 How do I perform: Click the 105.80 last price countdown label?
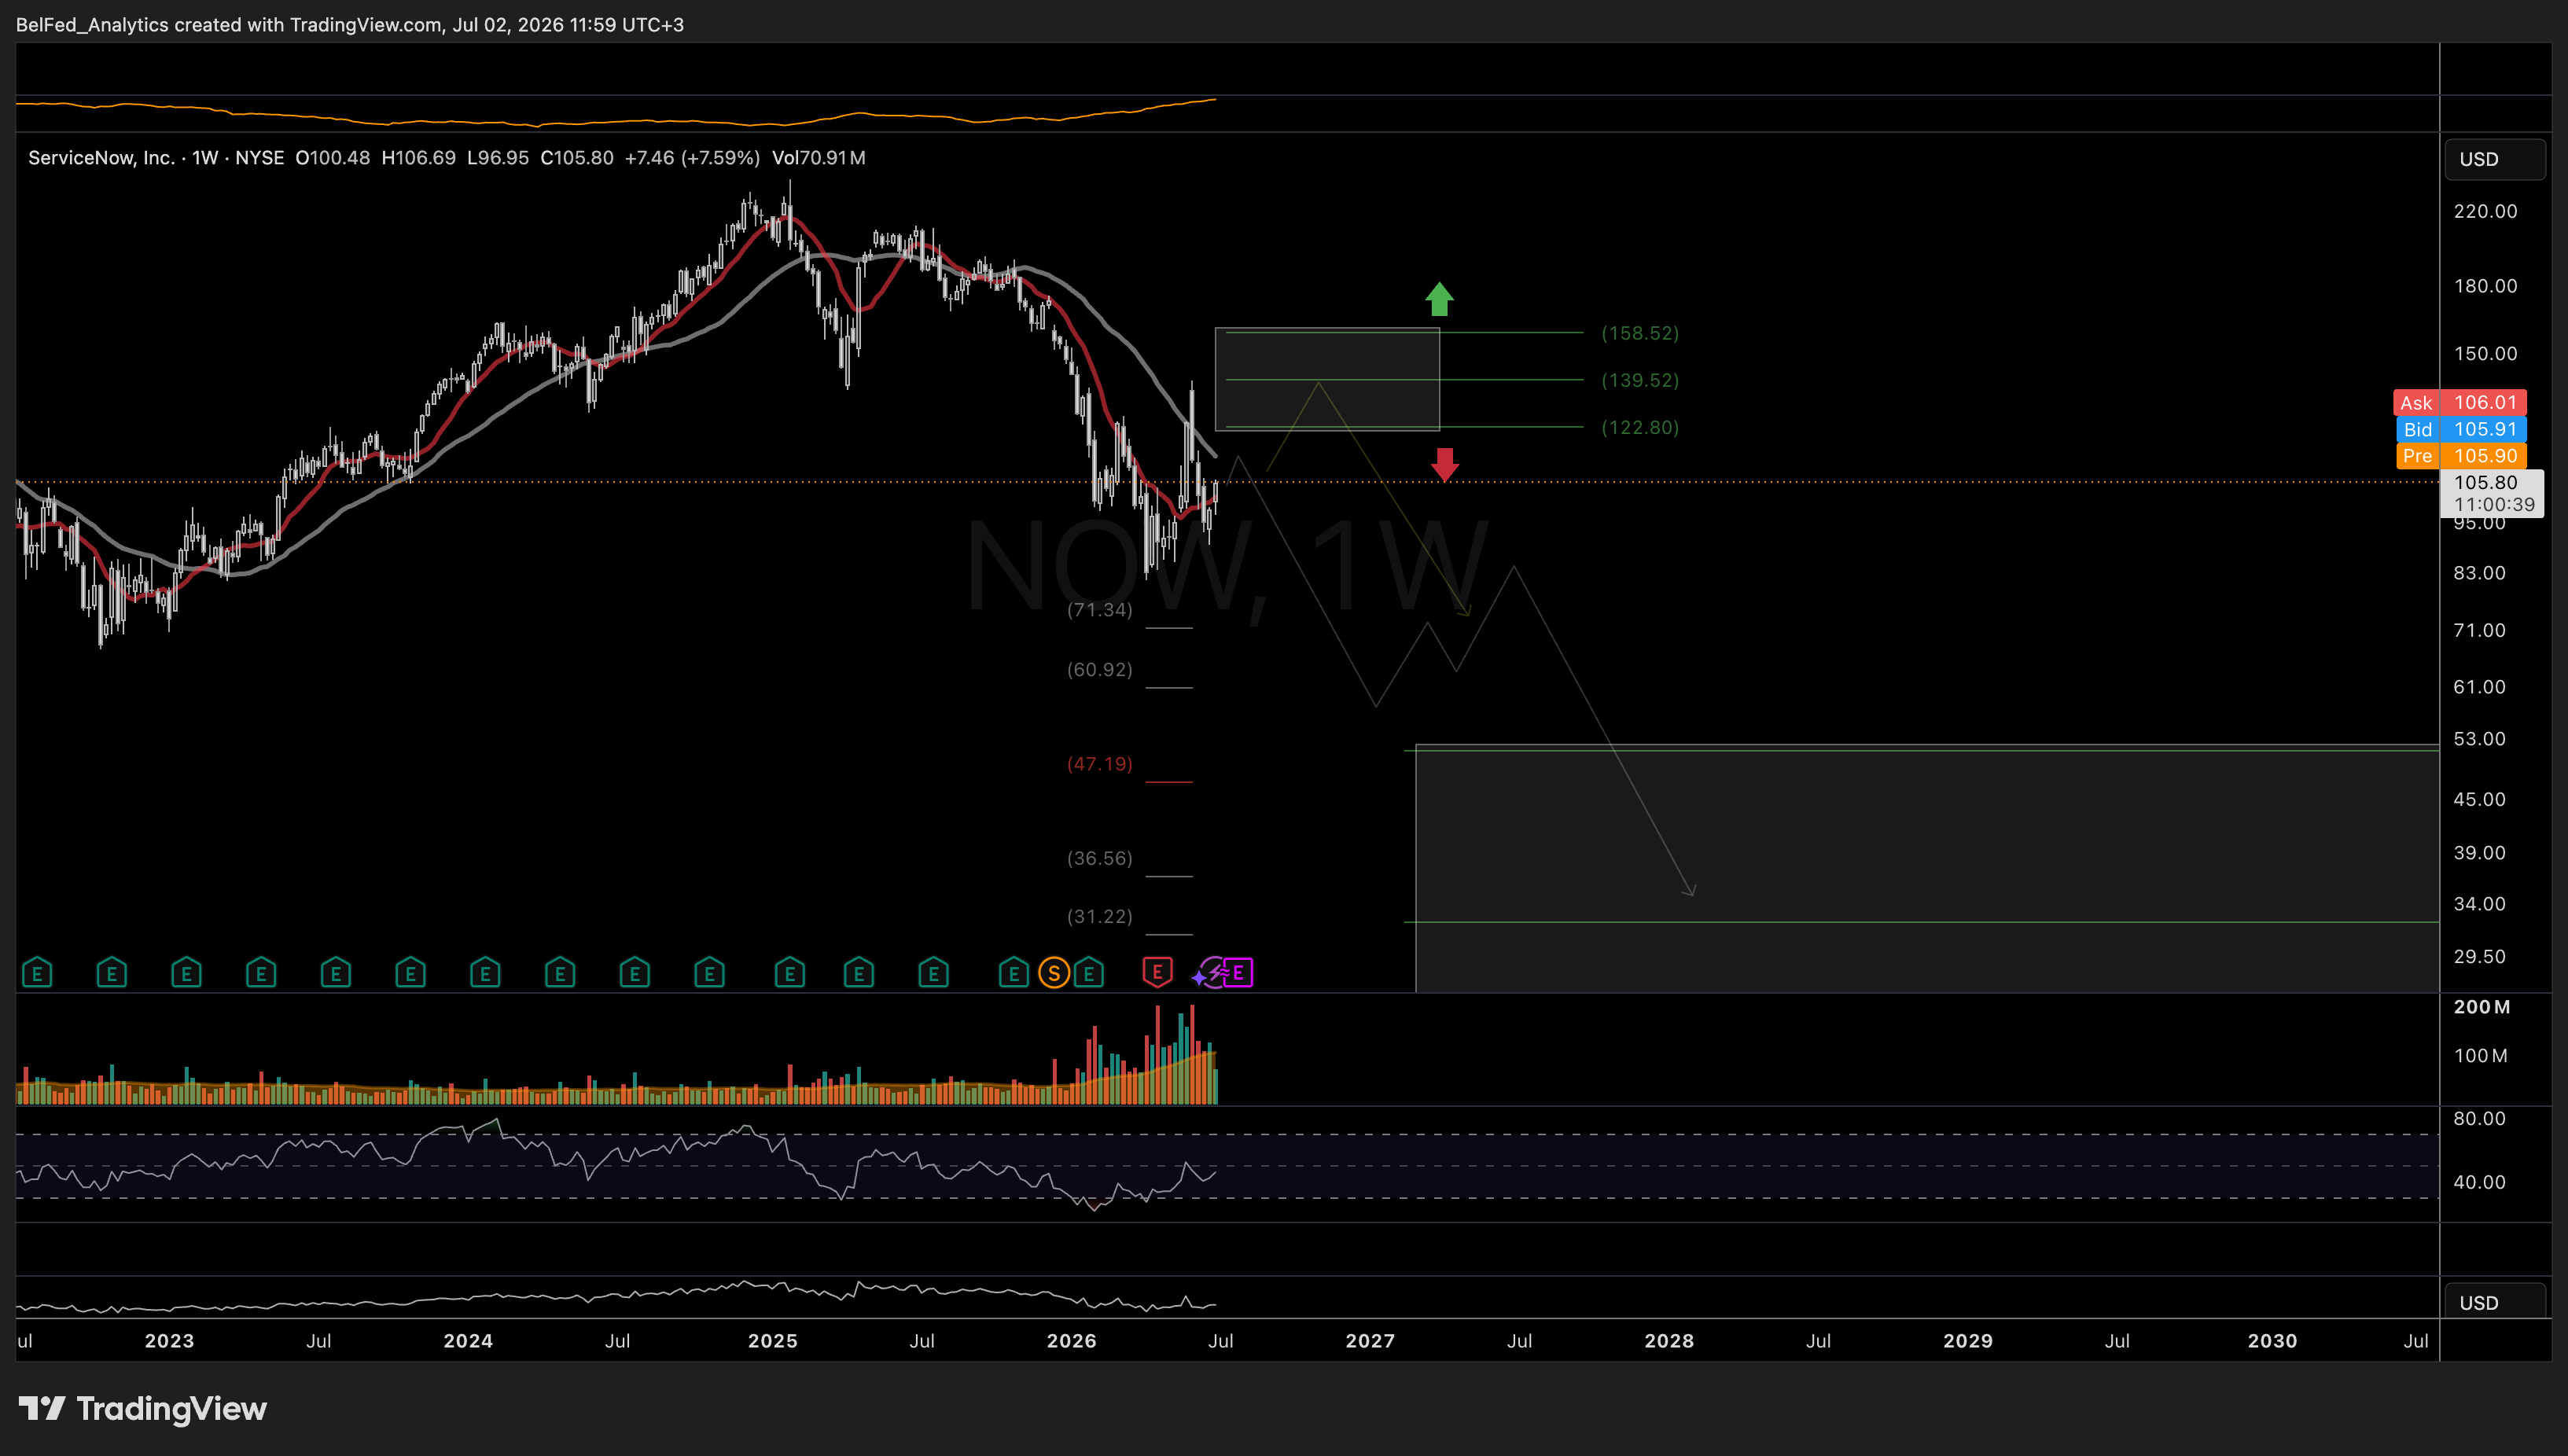point(2492,493)
